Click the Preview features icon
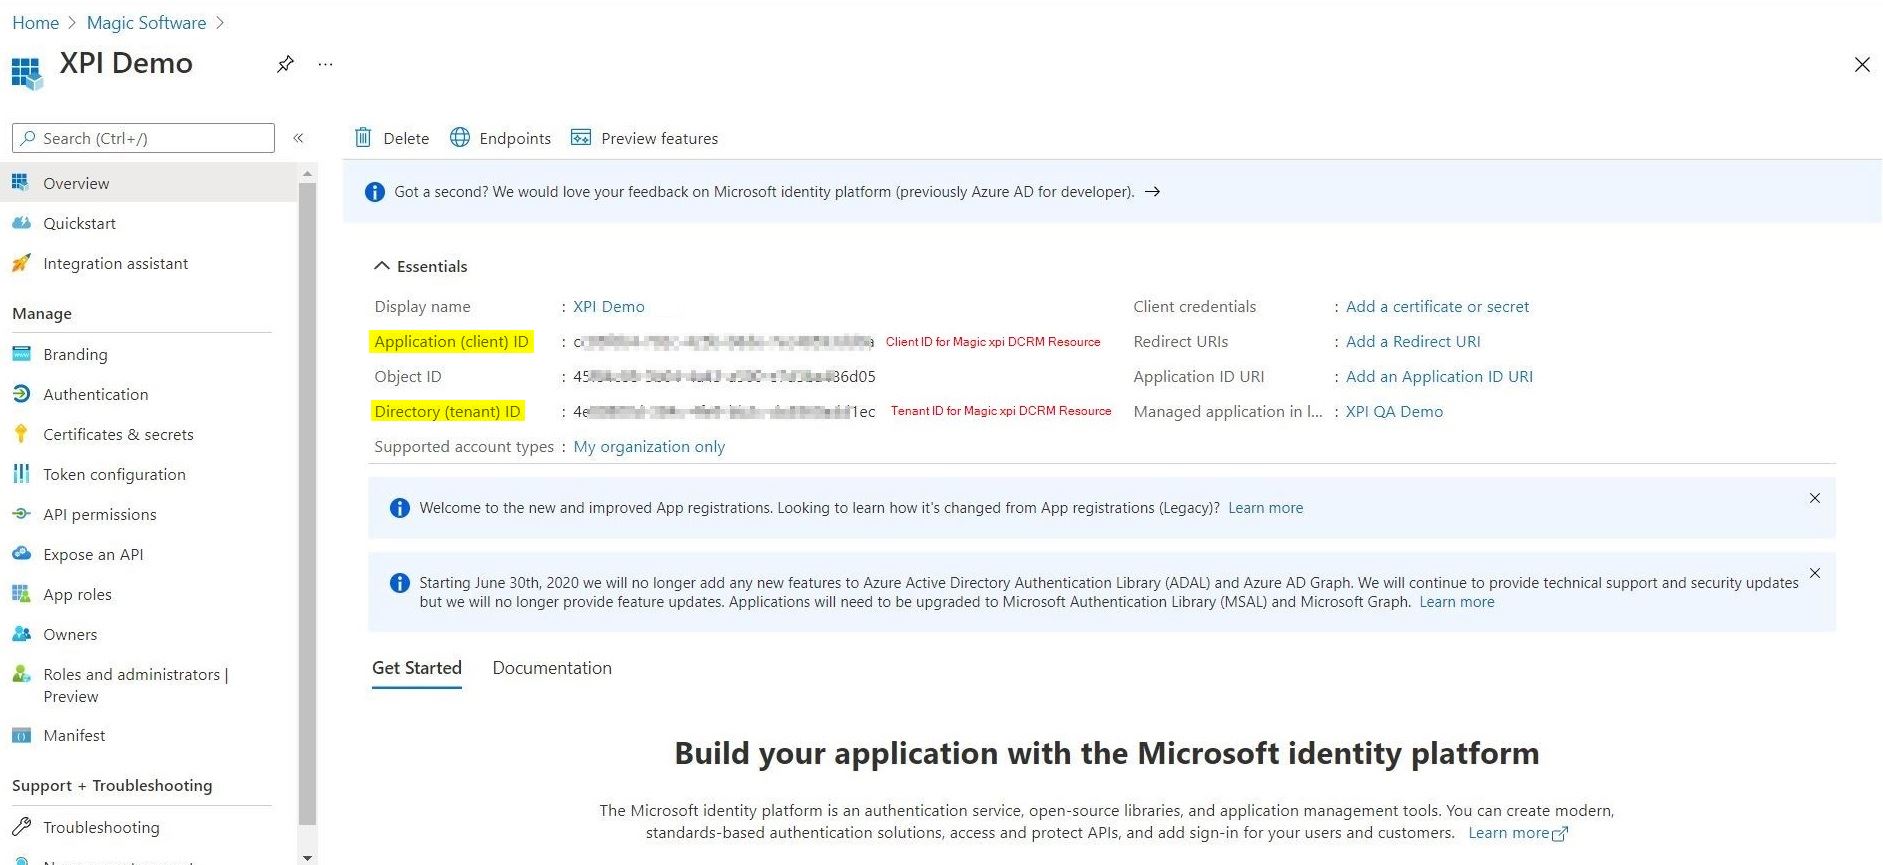Screen dimensions: 1883x865 coord(581,137)
